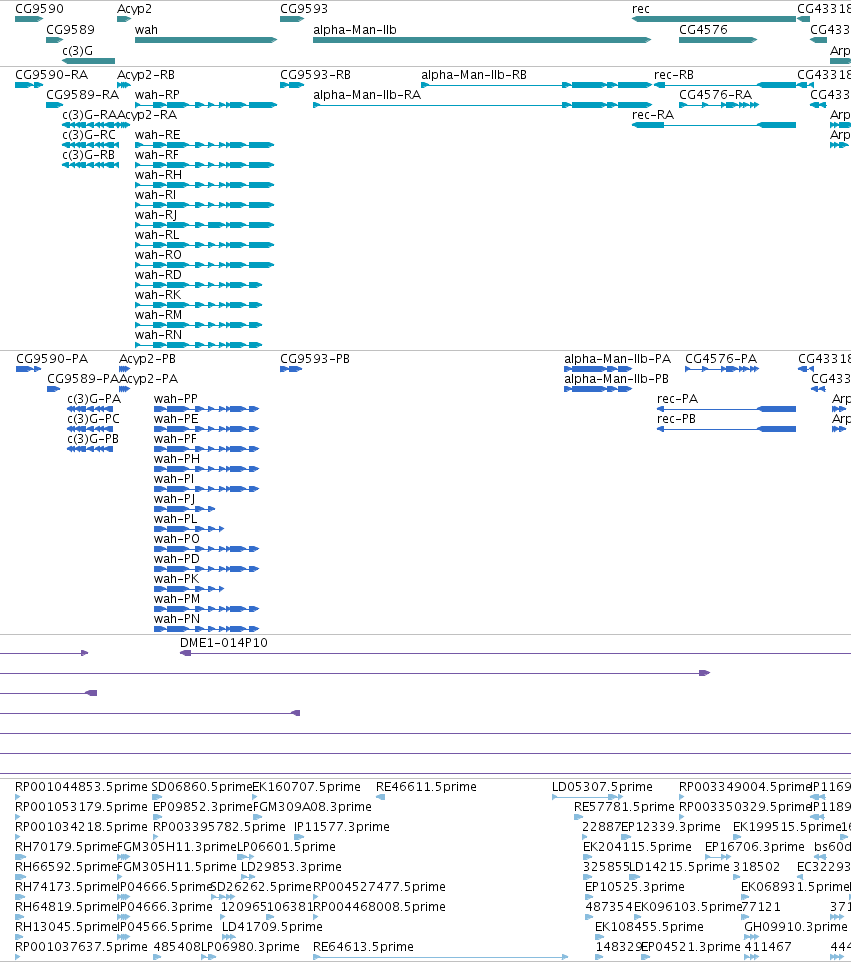This screenshot has width=851, height=962.
Task: Click the Acyp2-RB transcript label
Action: [146, 75]
